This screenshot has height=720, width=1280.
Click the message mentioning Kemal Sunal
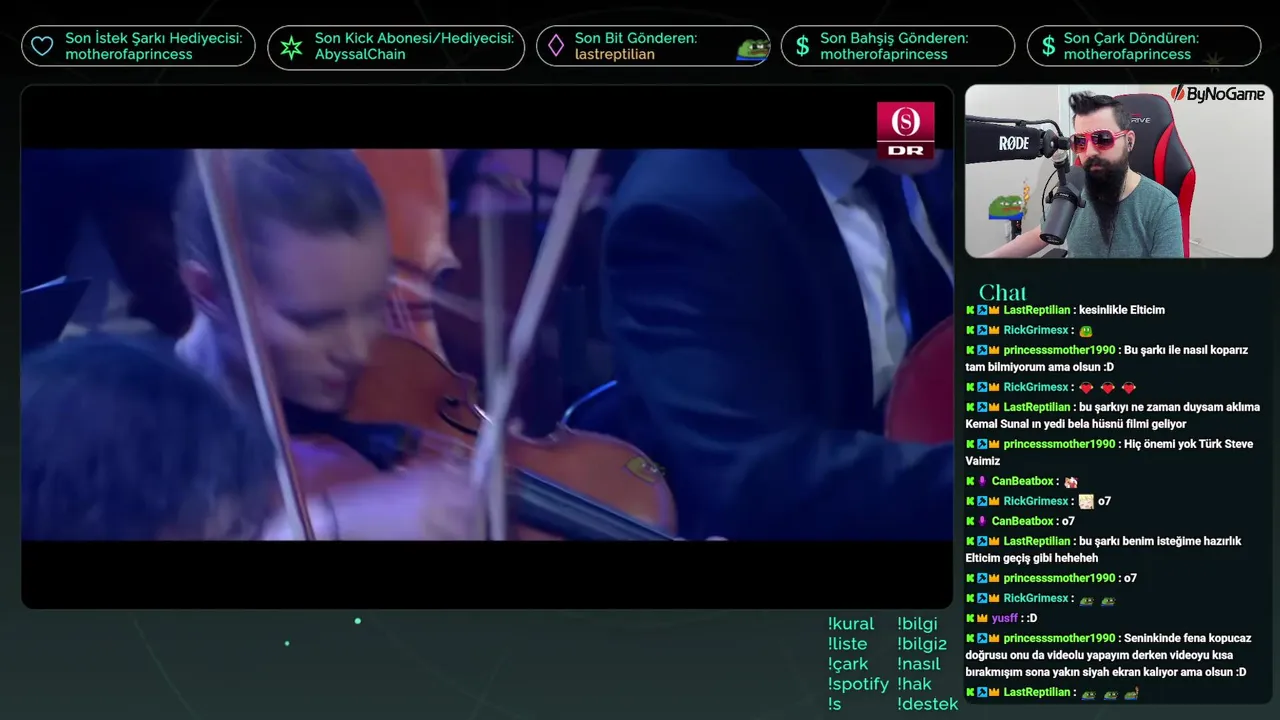click(1112, 416)
